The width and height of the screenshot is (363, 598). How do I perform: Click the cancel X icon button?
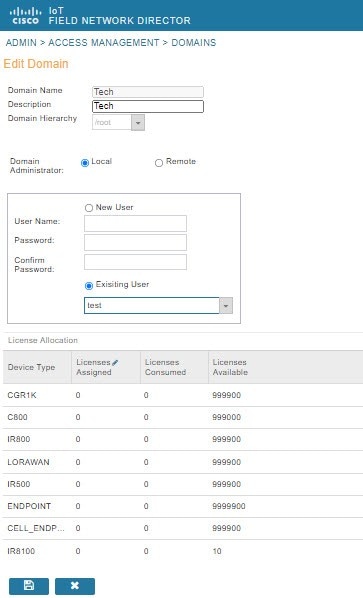tap(75, 586)
